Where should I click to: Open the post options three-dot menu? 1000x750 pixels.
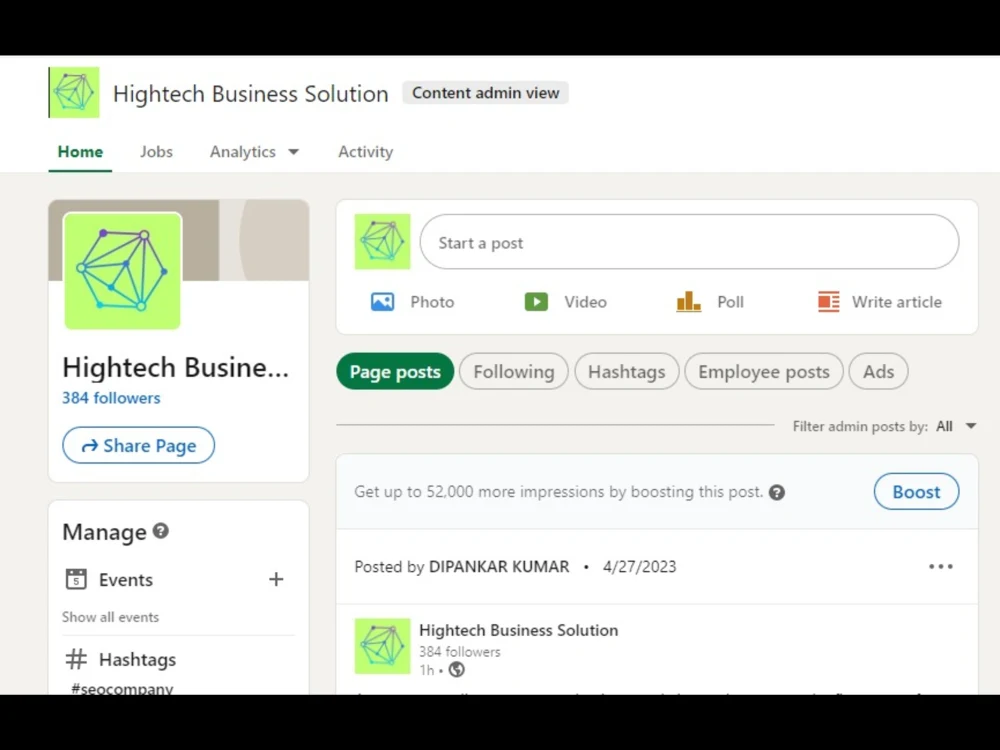(x=940, y=566)
